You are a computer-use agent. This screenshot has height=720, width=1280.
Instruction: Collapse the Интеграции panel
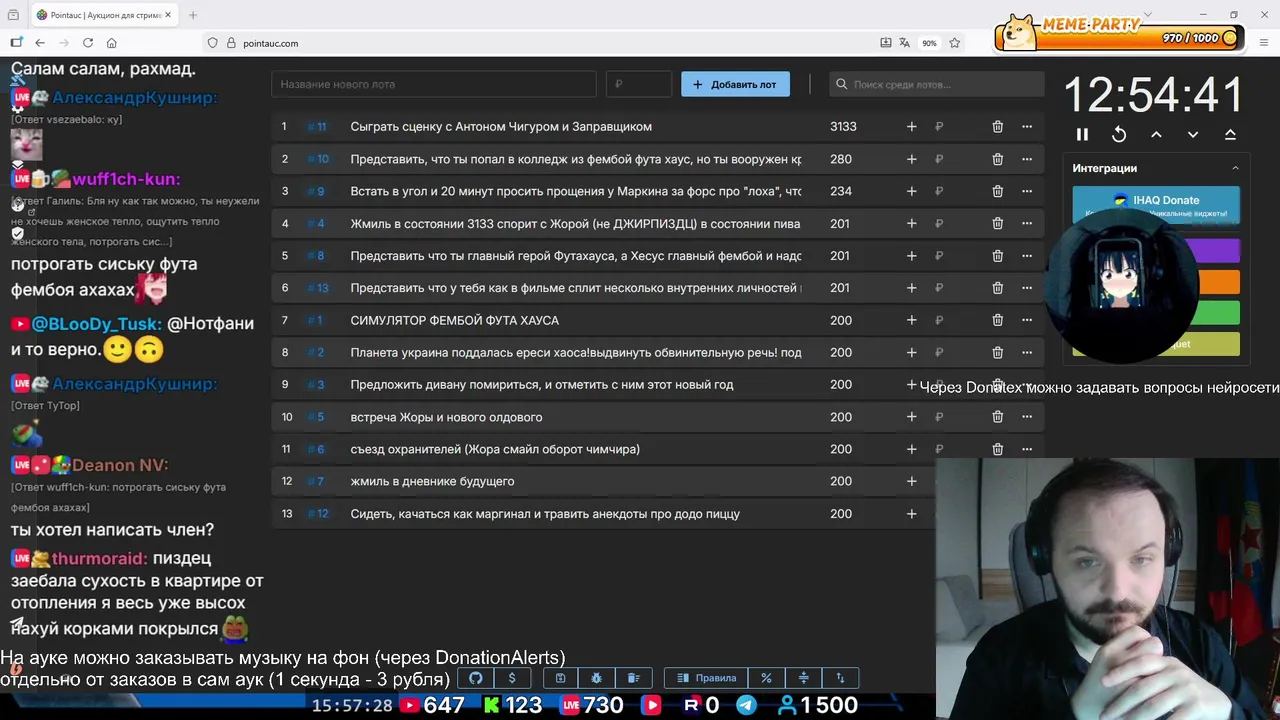[x=1235, y=168]
